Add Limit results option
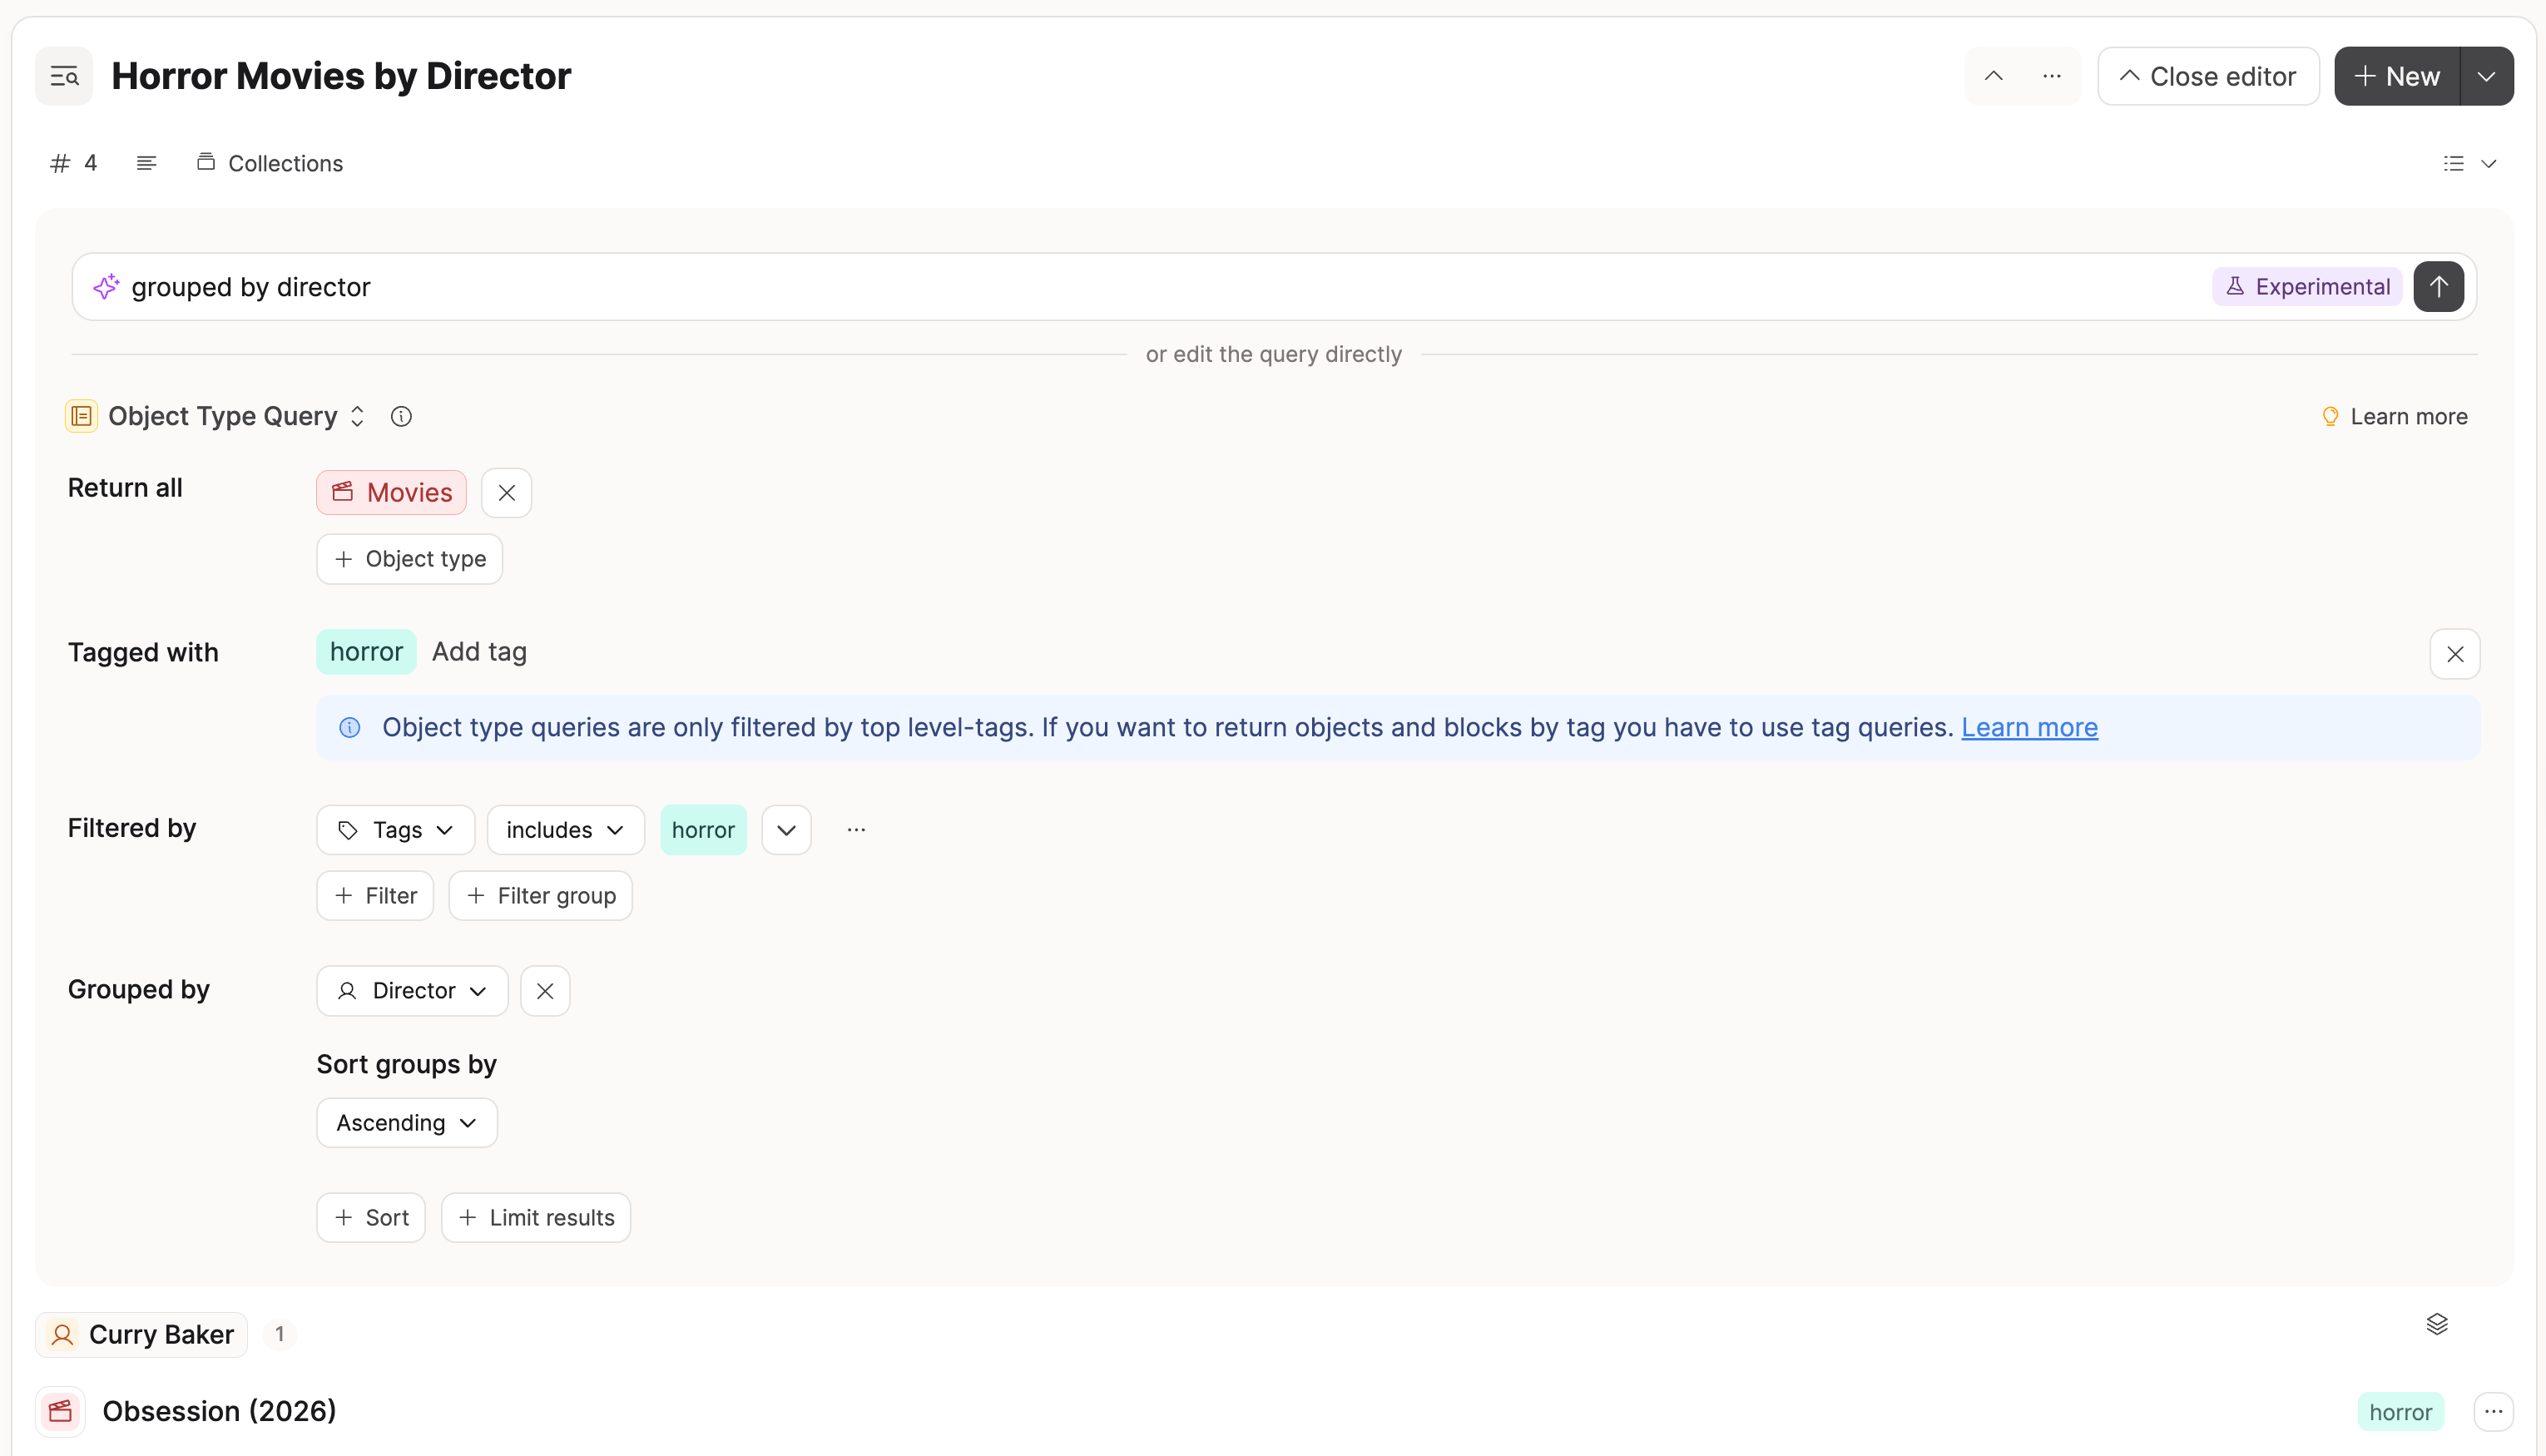This screenshot has width=2546, height=1456. pyautogui.click(x=536, y=1218)
